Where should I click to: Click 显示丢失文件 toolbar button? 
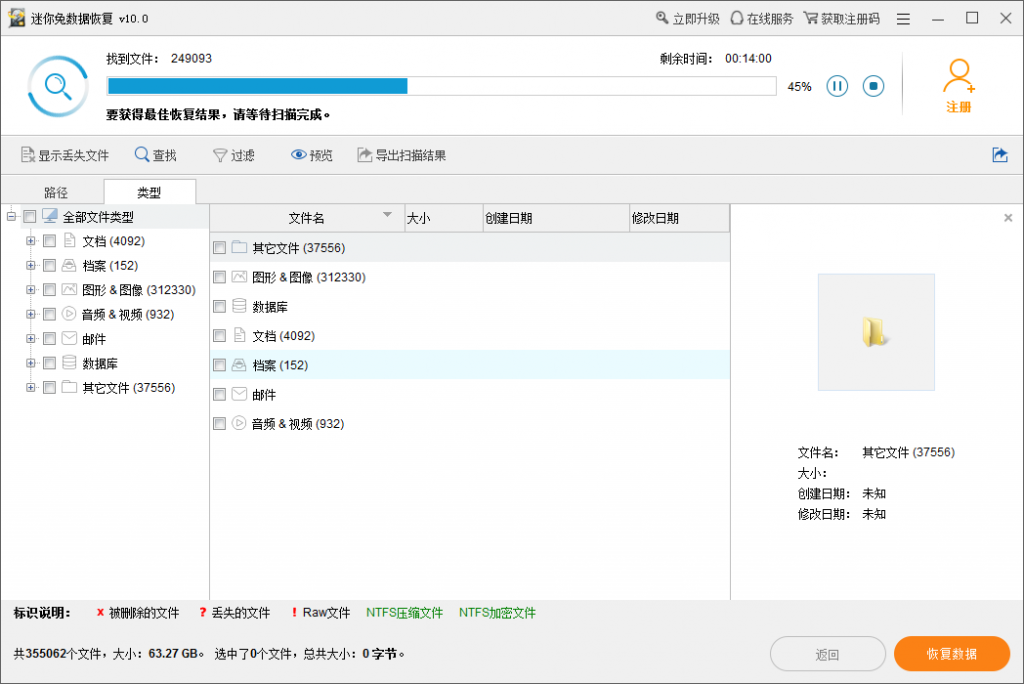point(65,155)
